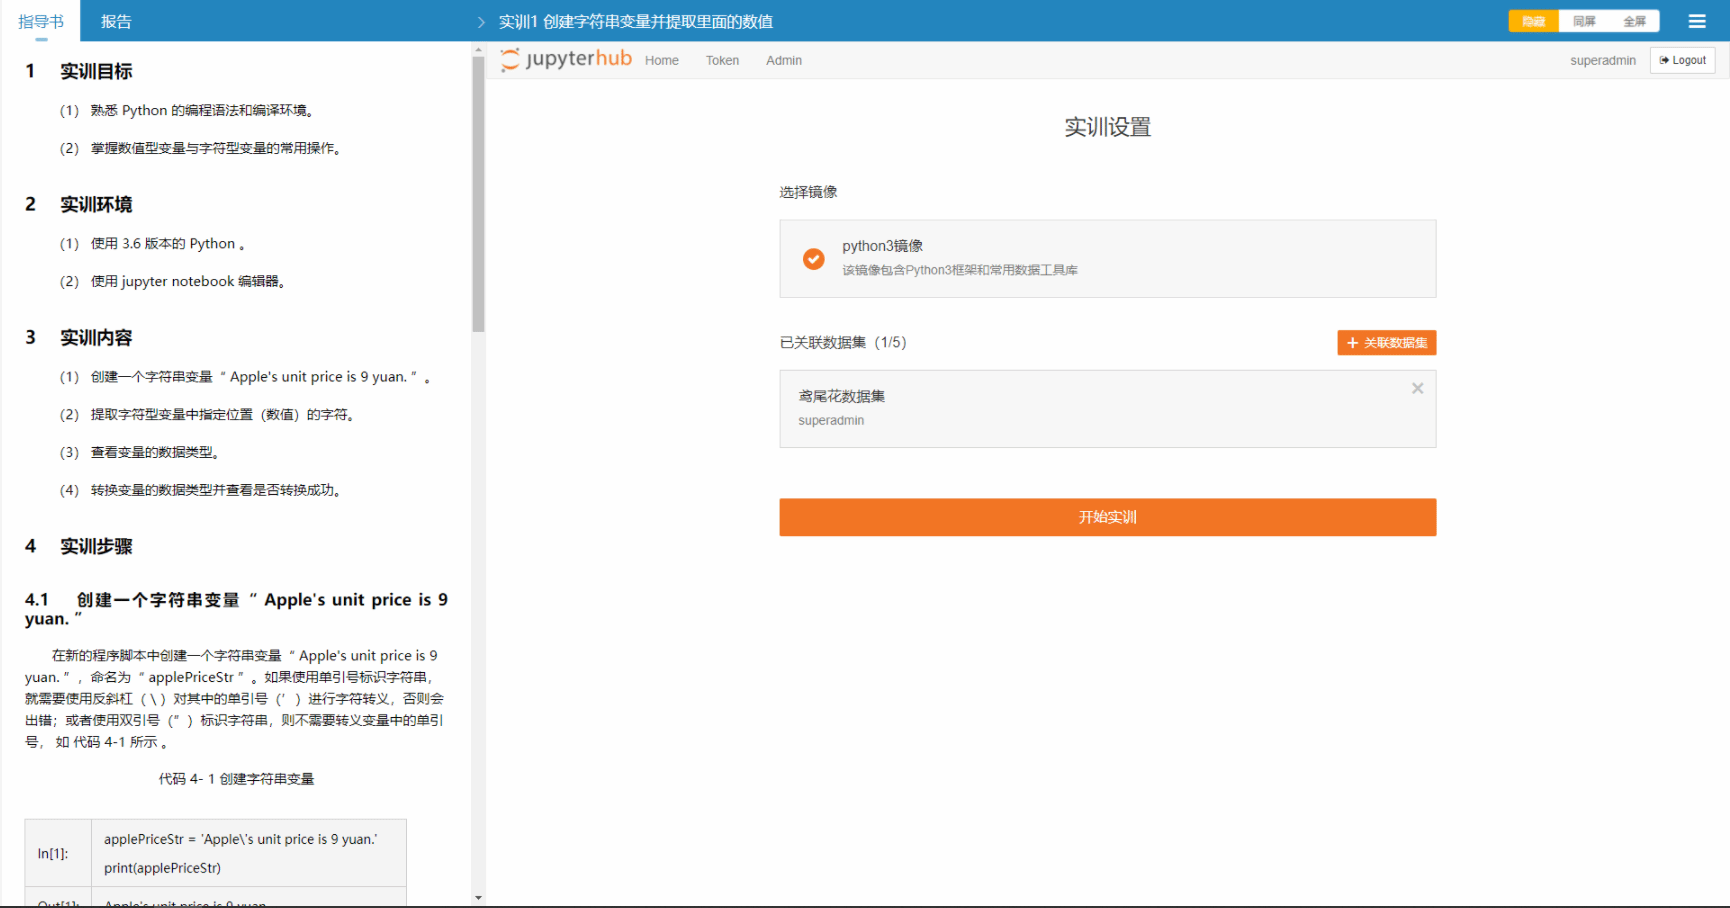1730x908 pixels.
Task: Click the chevron arrow before the 实训1 title
Action: 481,22
